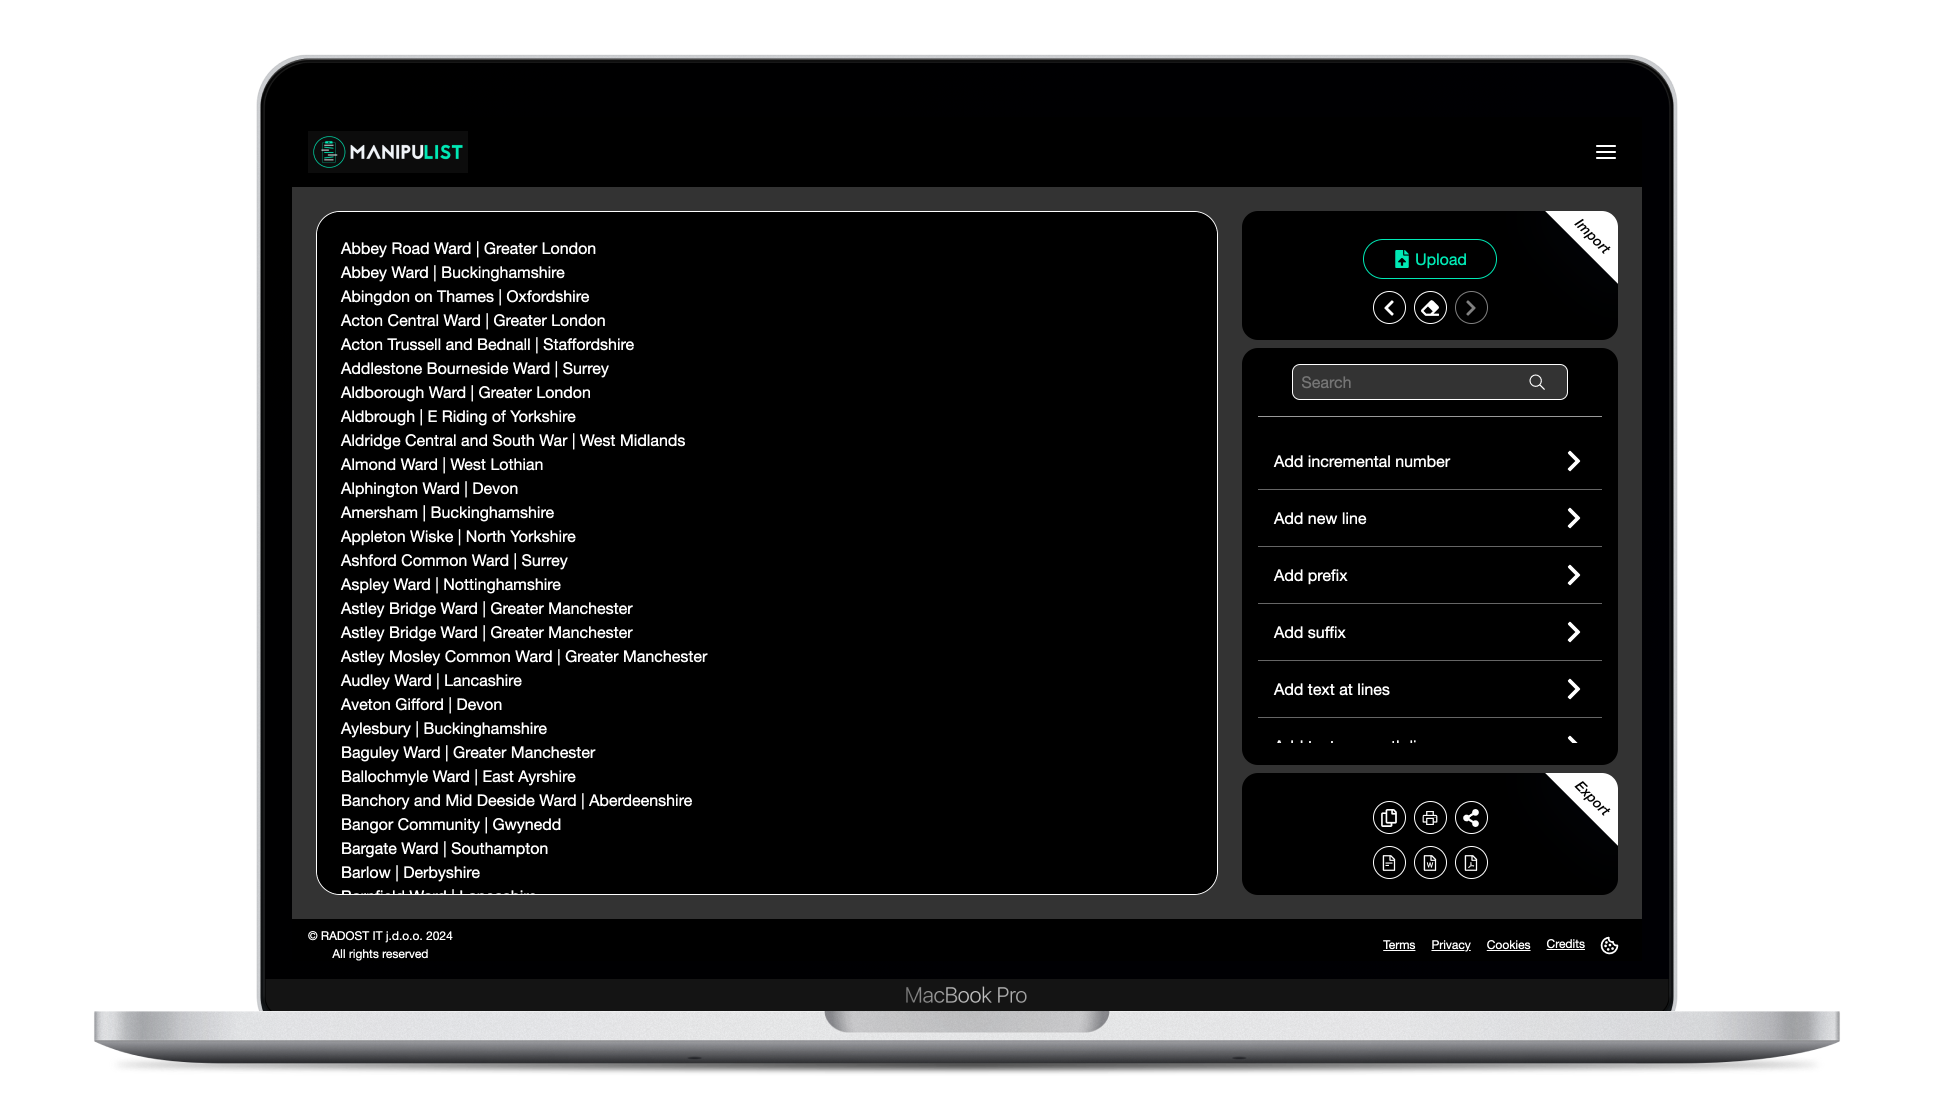Click the share export icon
Viewport: 1934px width, 1113px height.
click(1470, 817)
